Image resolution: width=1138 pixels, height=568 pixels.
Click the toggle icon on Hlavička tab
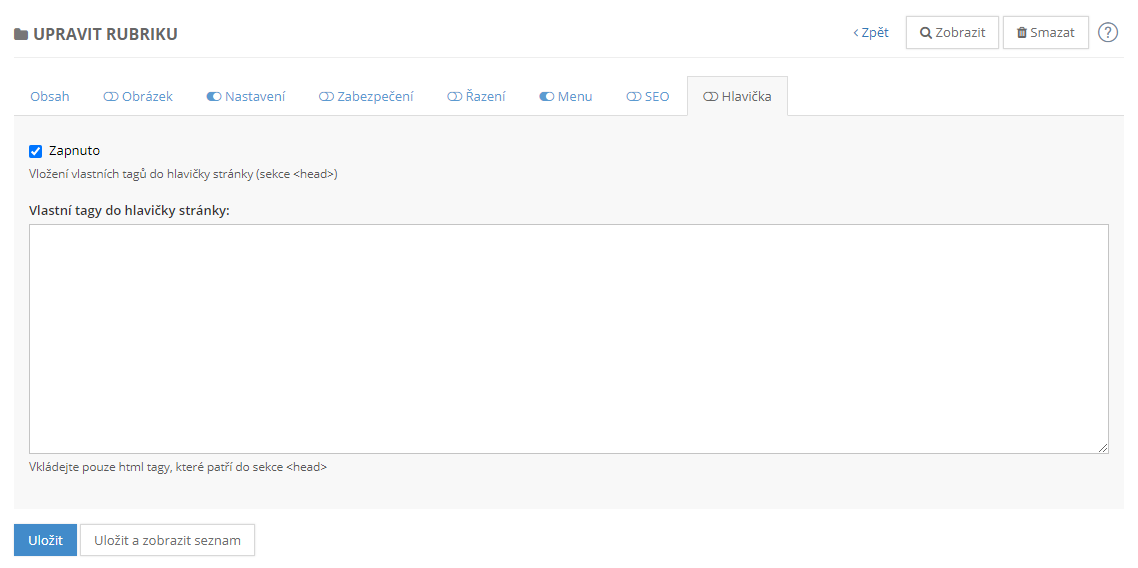(710, 97)
